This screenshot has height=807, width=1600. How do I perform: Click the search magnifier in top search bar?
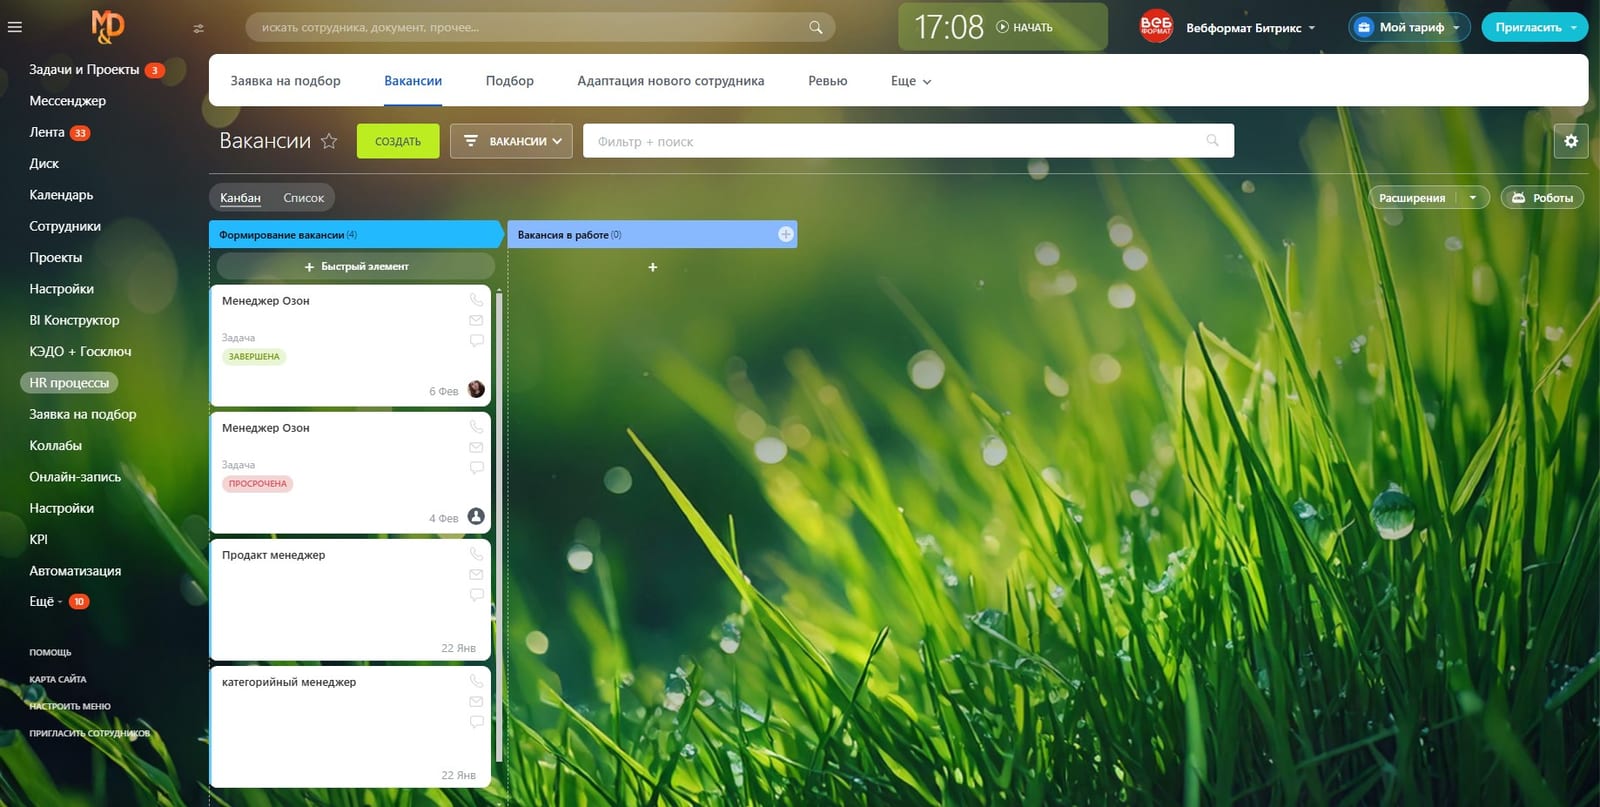point(816,27)
